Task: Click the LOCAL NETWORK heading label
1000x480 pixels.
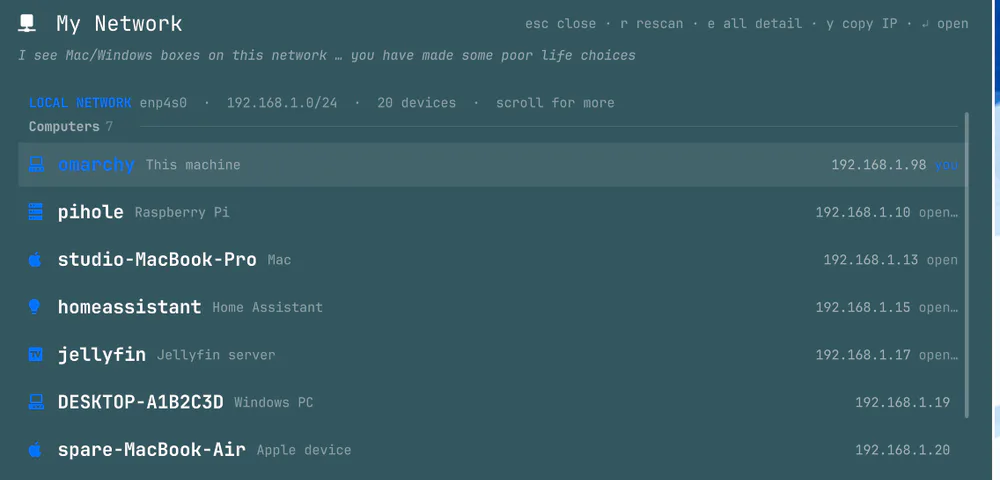Action: click(80, 103)
